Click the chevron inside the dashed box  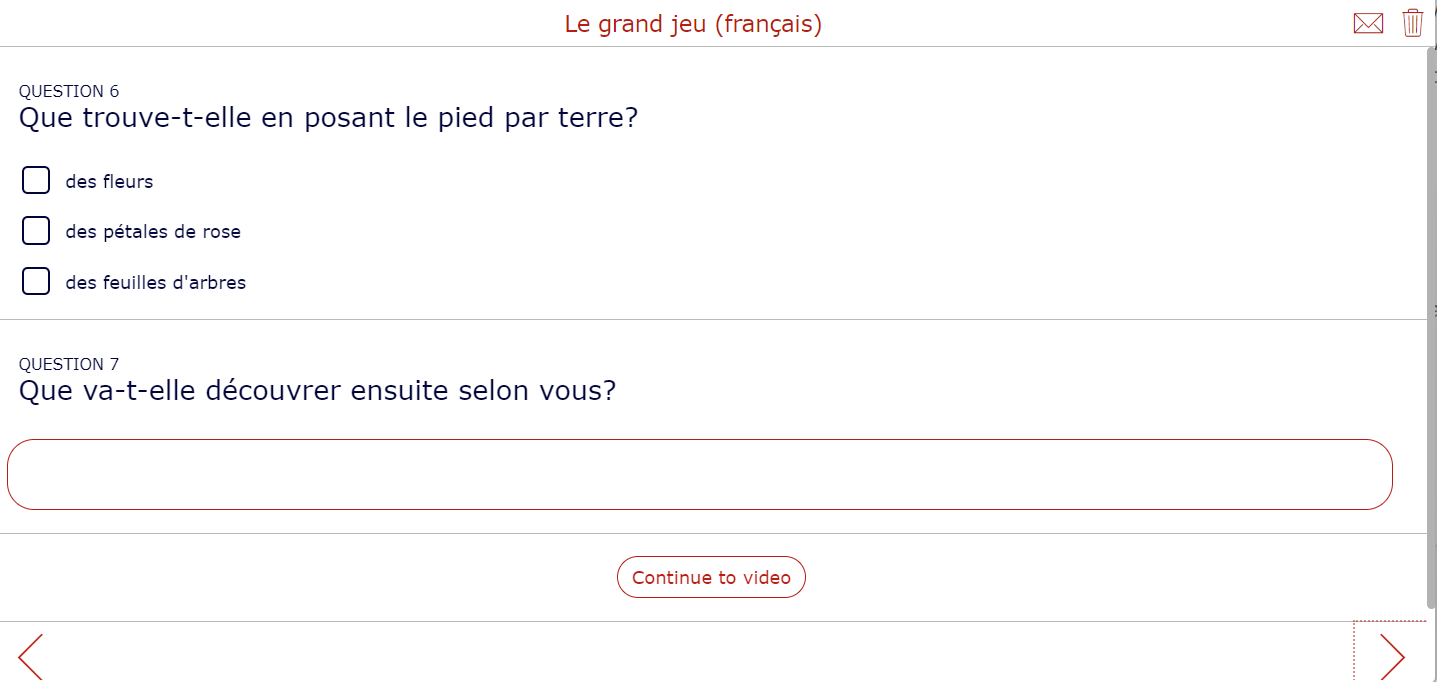point(1393,656)
